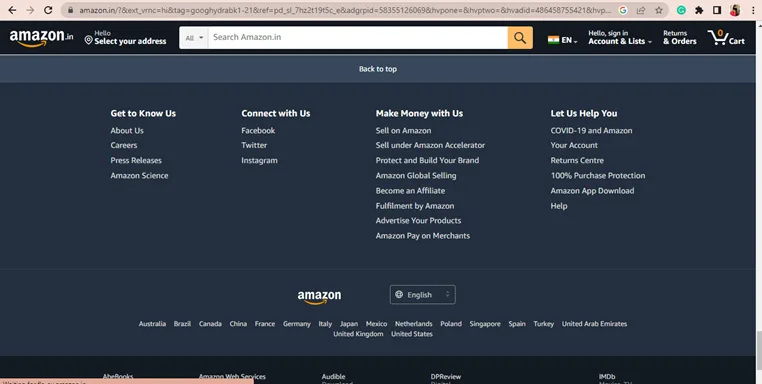Expand Account & Lists menu
762x384 pixels.
620,37
